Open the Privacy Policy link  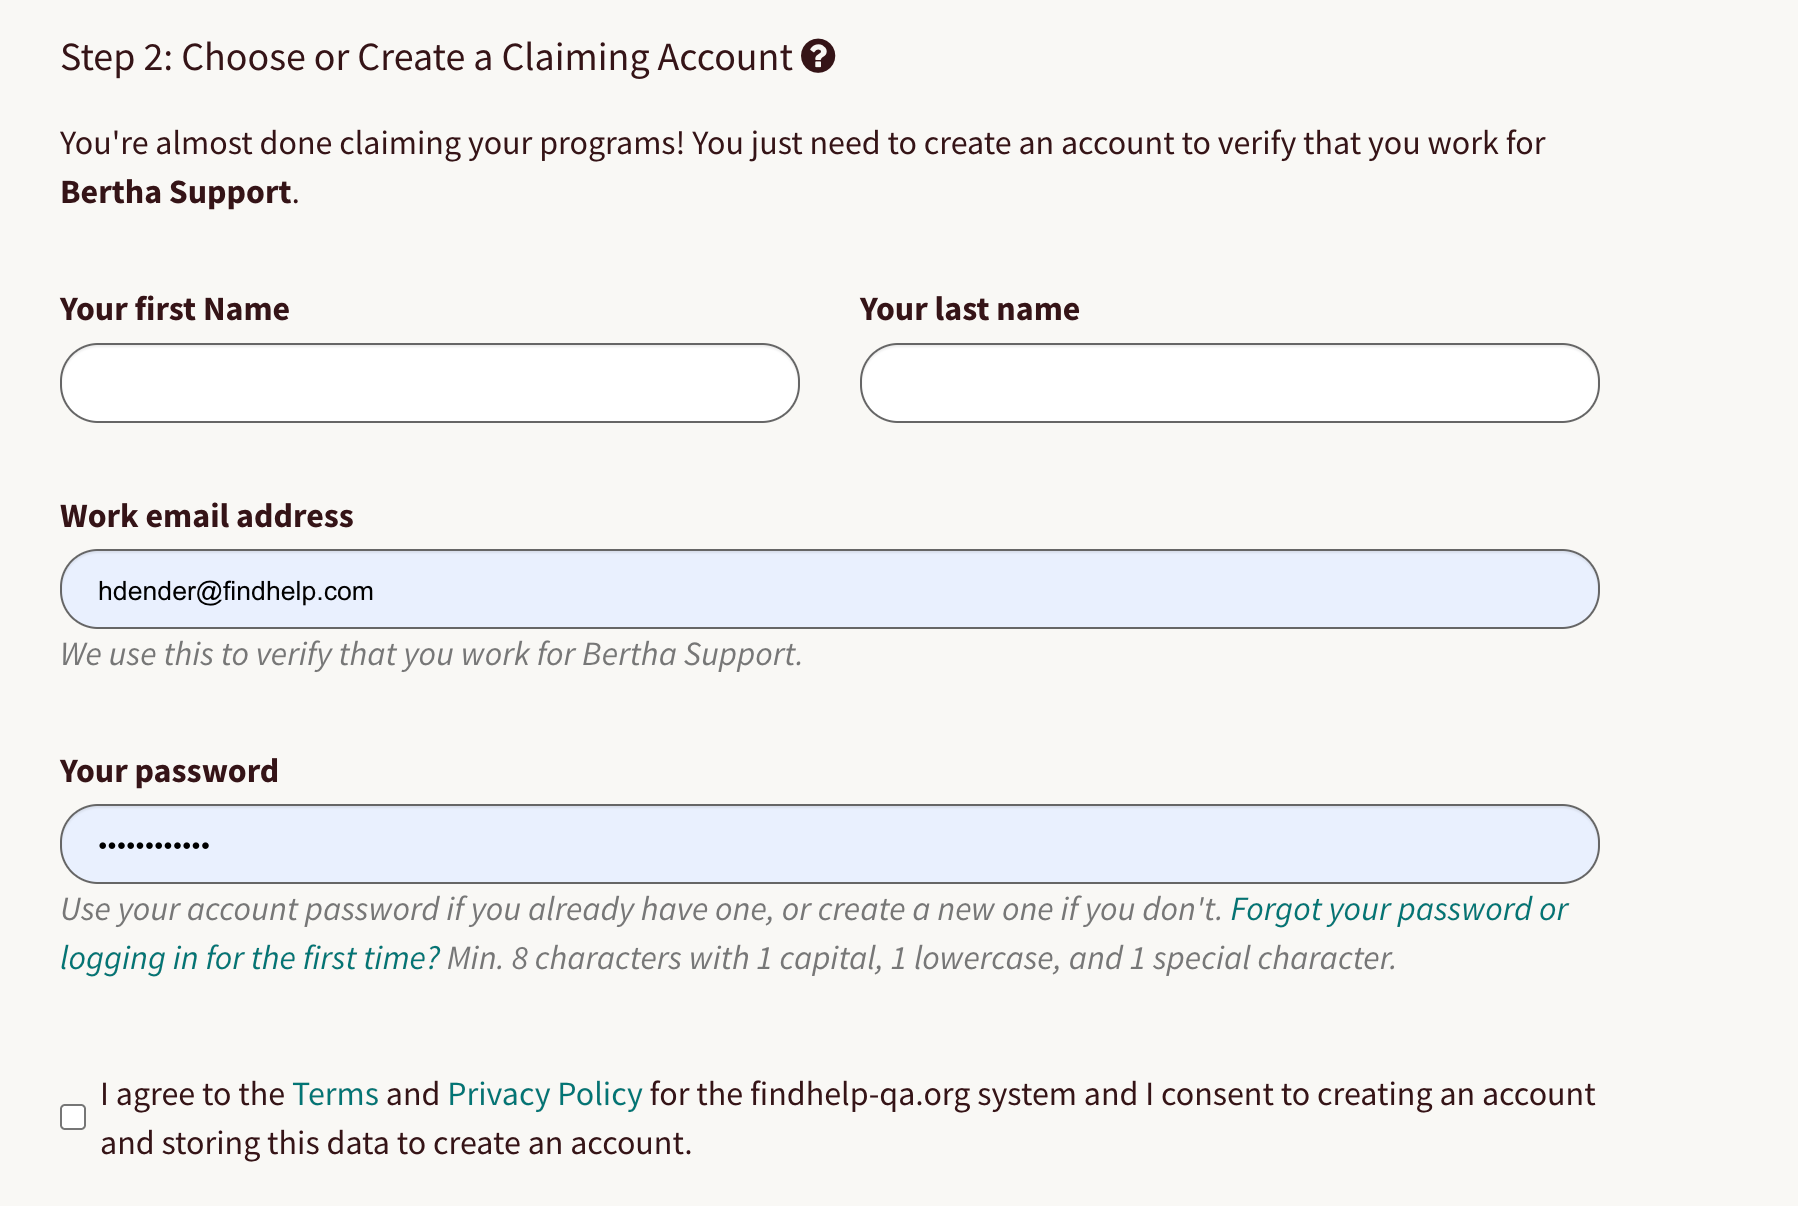coord(545,1094)
